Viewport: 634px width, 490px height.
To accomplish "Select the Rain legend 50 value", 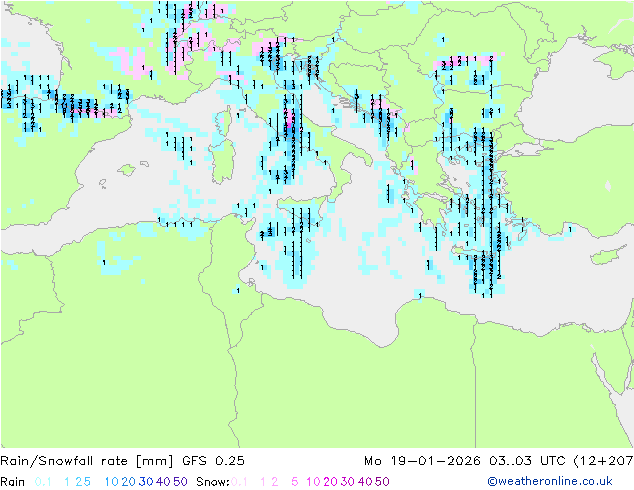I will click(180, 482).
